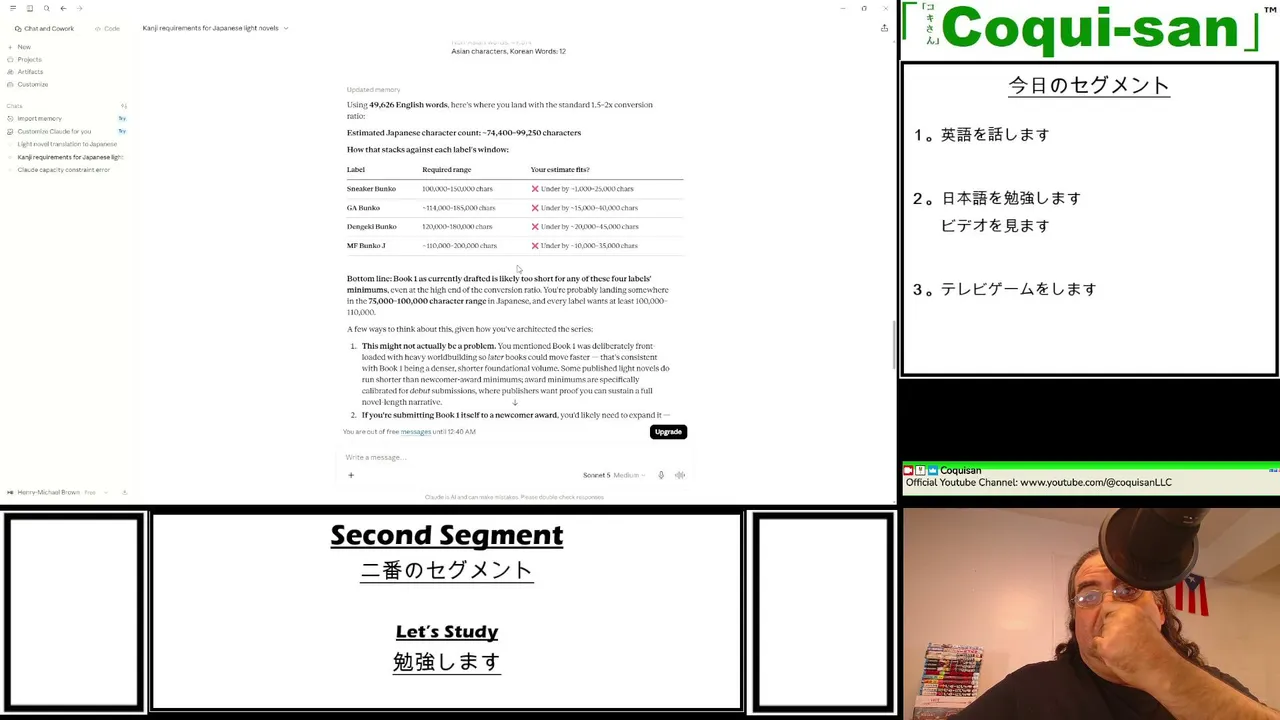This screenshot has width=1280, height=720.
Task: Open the search magnifier icon
Action: pos(46,8)
